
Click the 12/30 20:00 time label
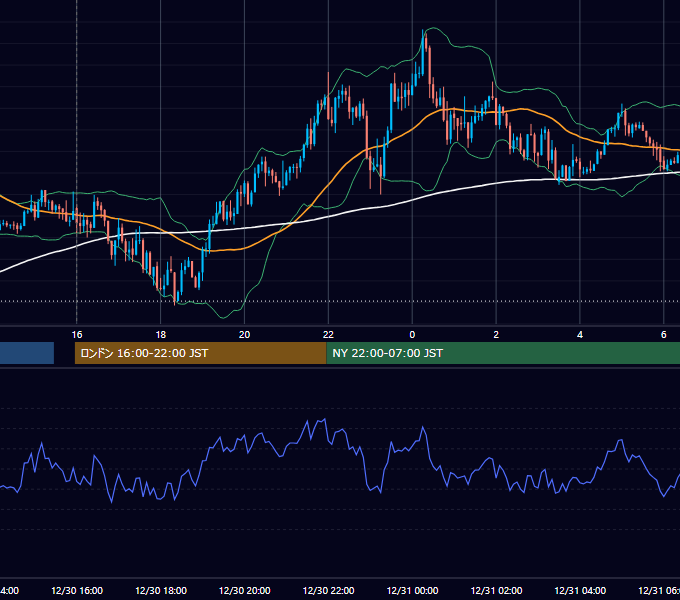pyautogui.click(x=245, y=590)
